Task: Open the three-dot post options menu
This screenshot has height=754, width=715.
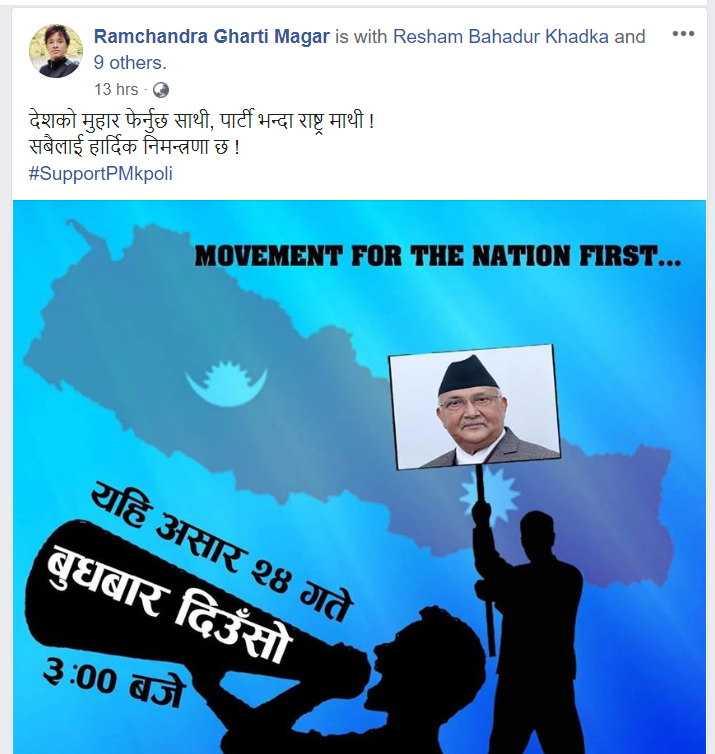Action: (683, 34)
